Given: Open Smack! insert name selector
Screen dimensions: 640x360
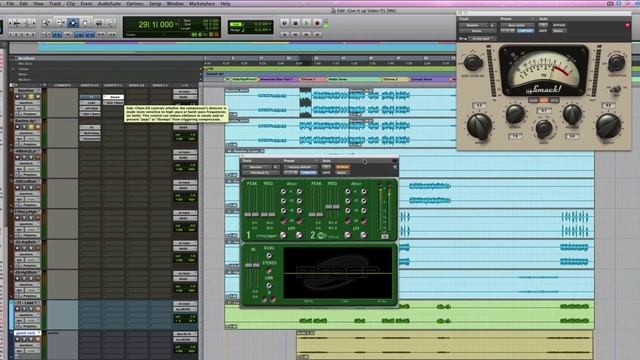Looking at the screenshot, I should (477, 31).
